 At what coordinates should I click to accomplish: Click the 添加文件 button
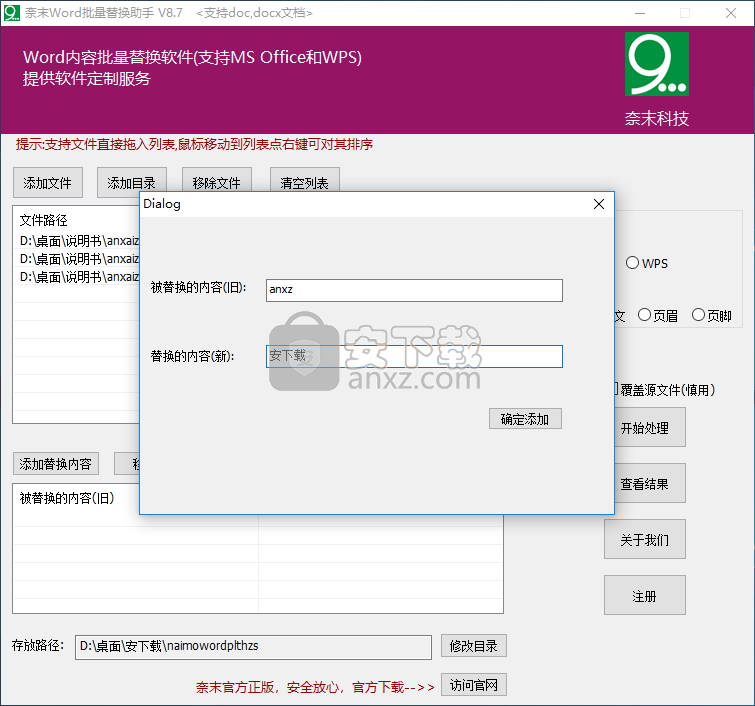point(48,183)
